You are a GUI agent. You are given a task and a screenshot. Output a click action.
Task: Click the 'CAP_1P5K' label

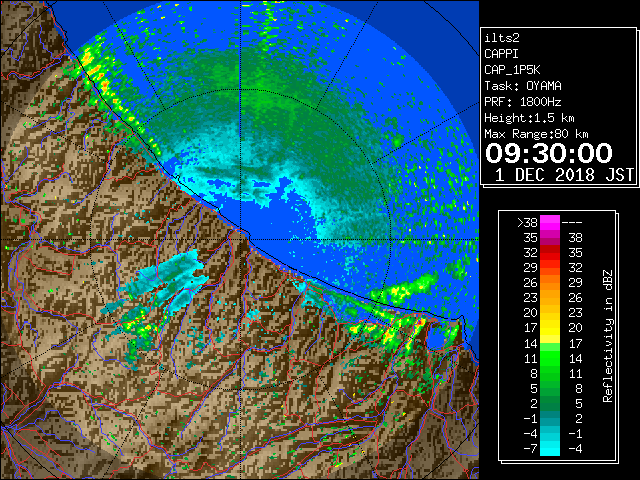tap(512, 70)
